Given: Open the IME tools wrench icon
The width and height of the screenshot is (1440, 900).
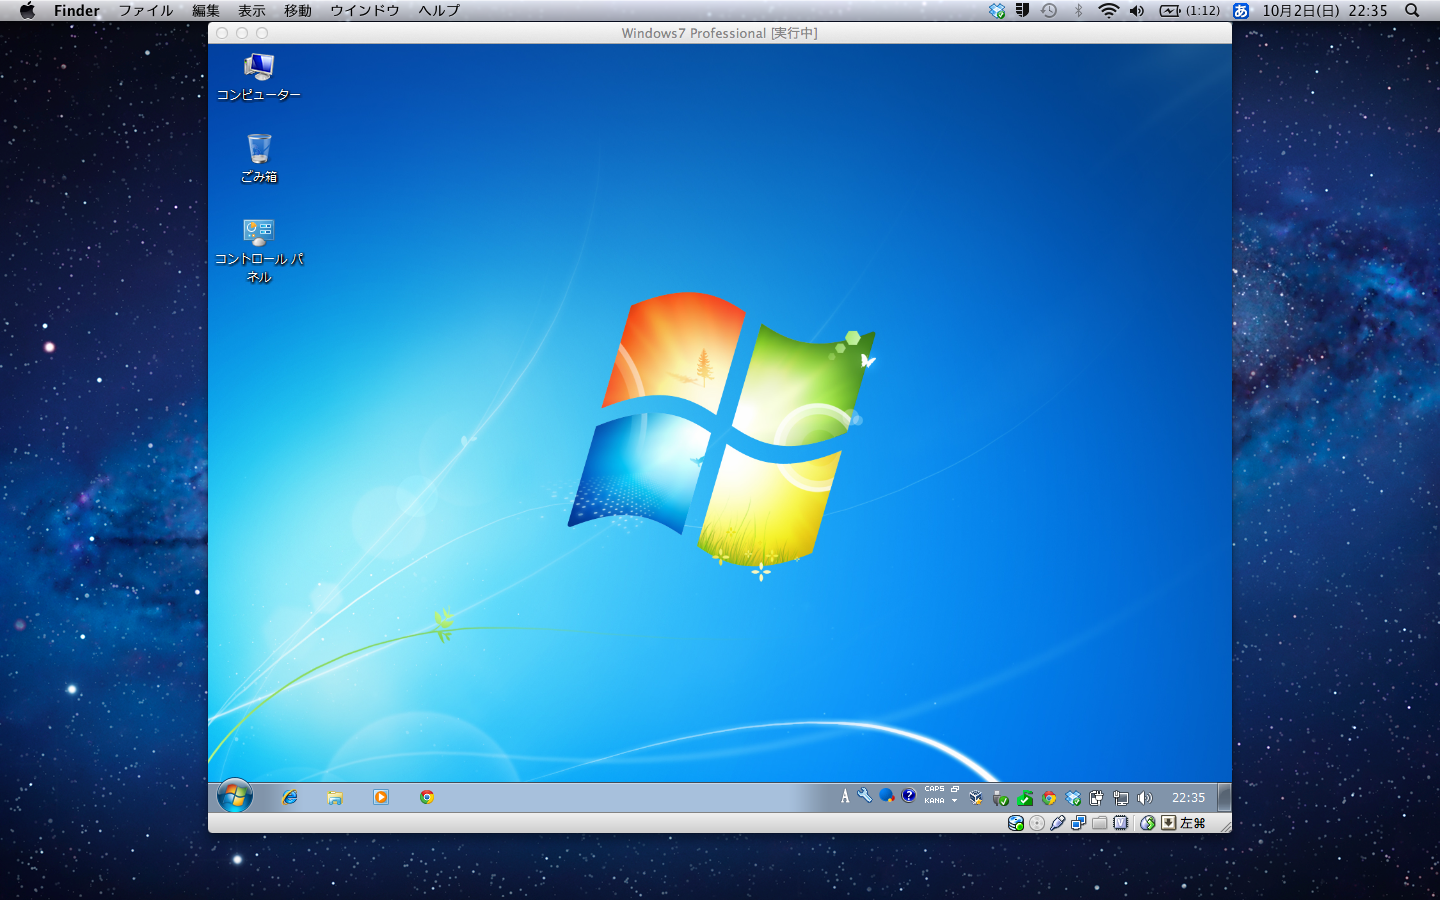Looking at the screenshot, I should (865, 796).
